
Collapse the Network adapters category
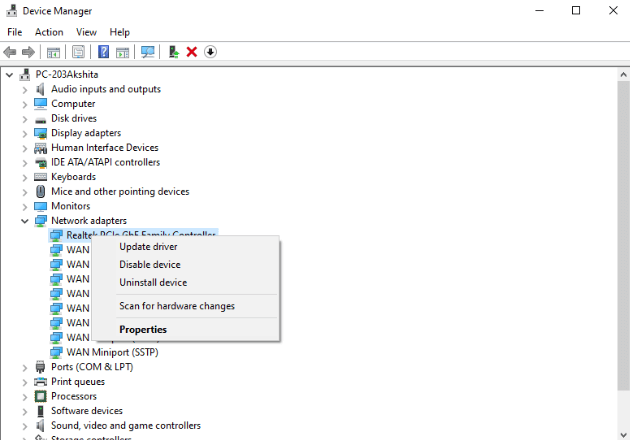(25, 221)
